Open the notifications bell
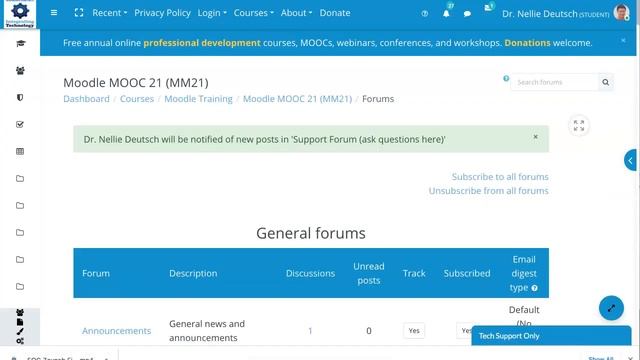640x360 pixels. coord(446,13)
